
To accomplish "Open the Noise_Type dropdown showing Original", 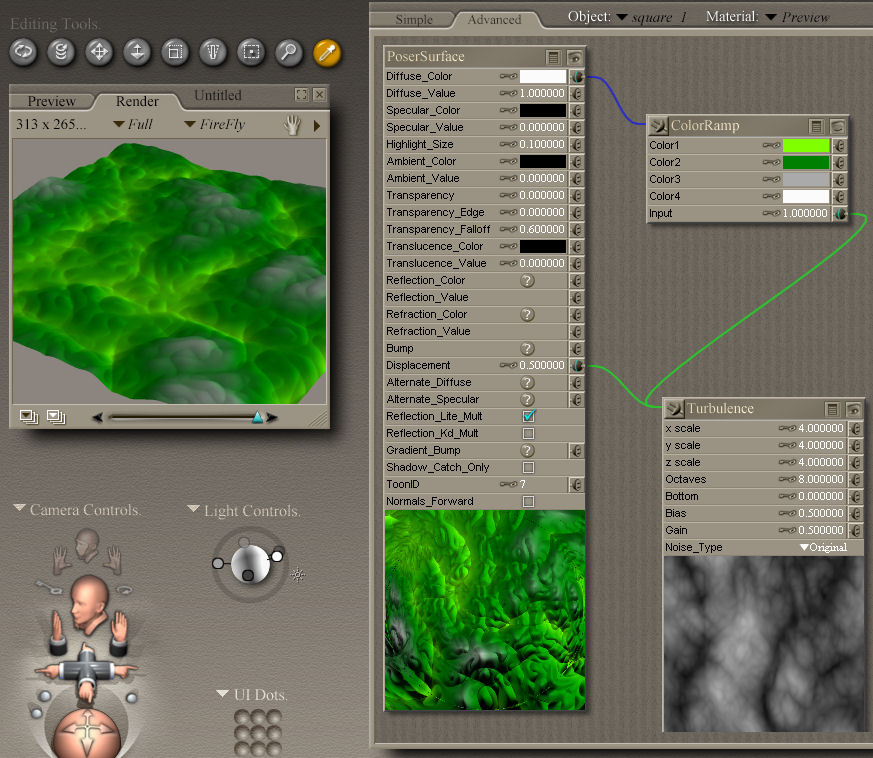I will click(x=823, y=547).
